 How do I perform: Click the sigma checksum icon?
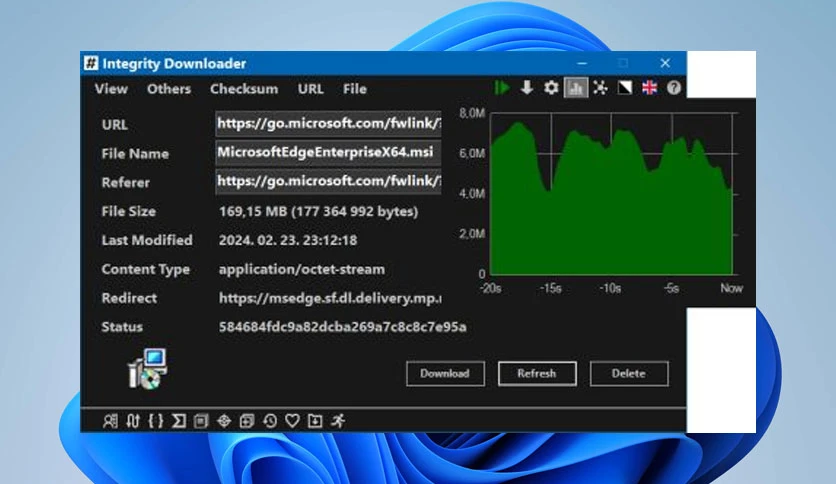(x=179, y=421)
